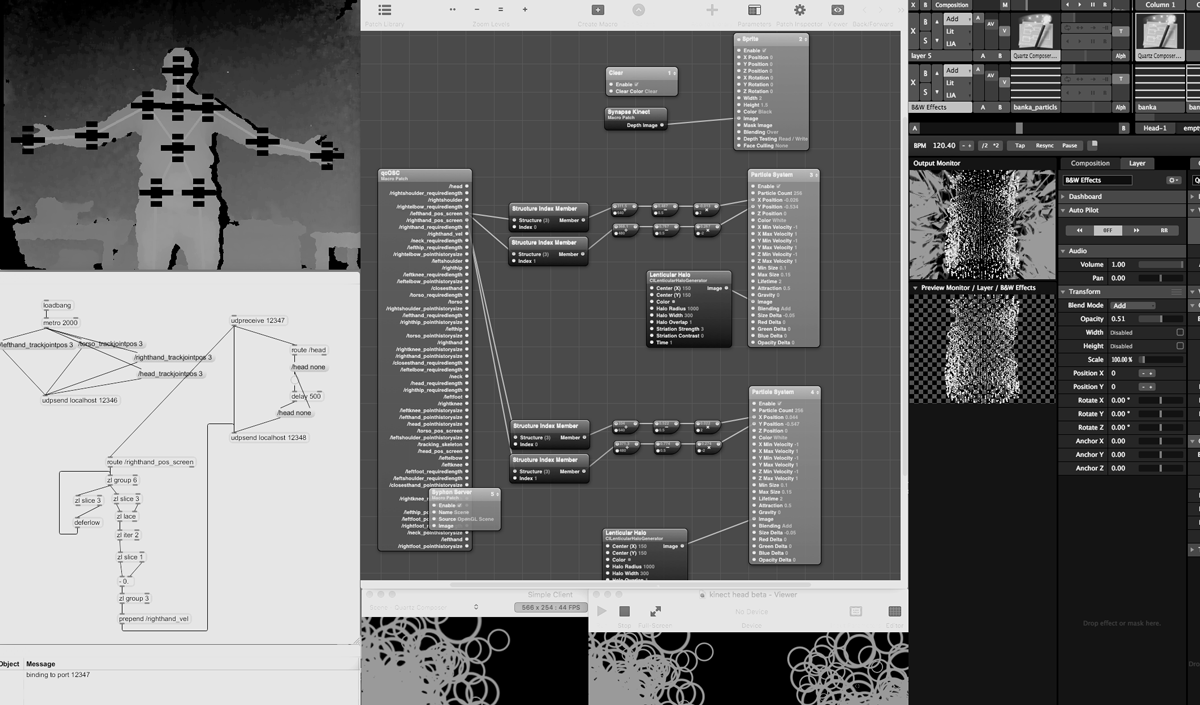The width and height of the screenshot is (1200, 705).
Task: Solo layer 5 with its S button
Action: point(925,40)
